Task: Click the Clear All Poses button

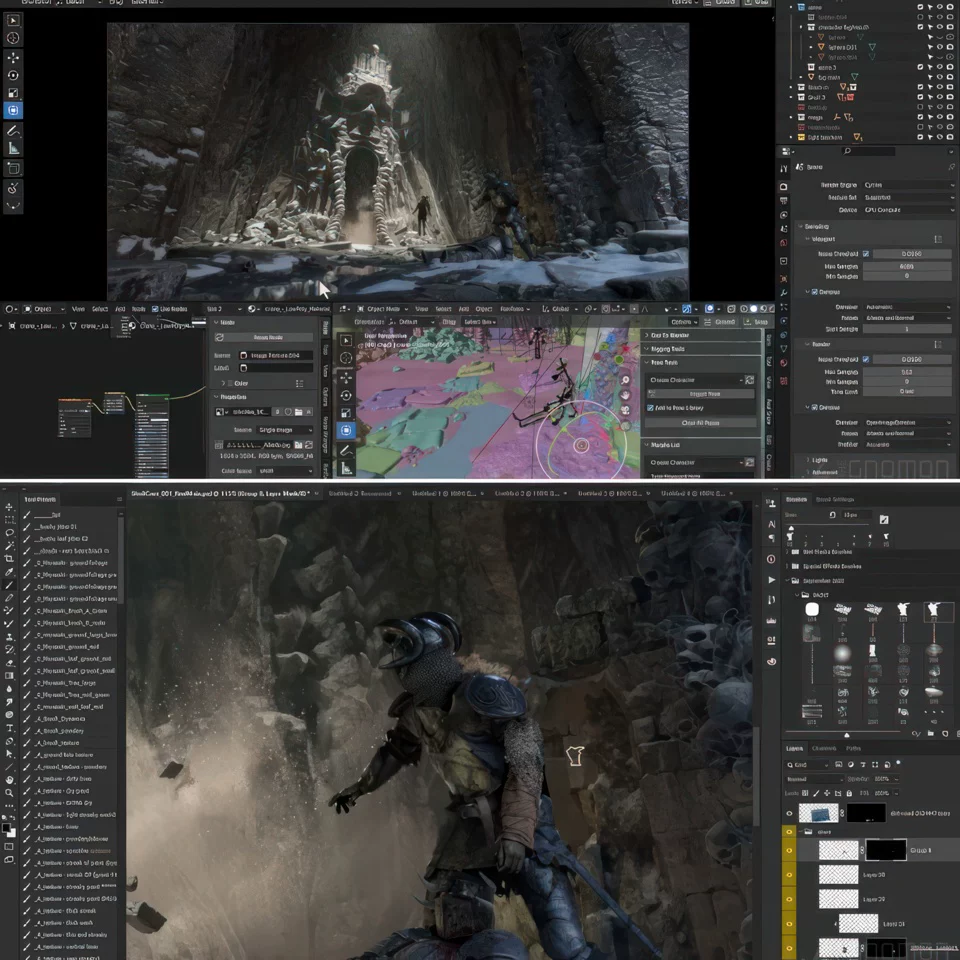Action: (700, 423)
